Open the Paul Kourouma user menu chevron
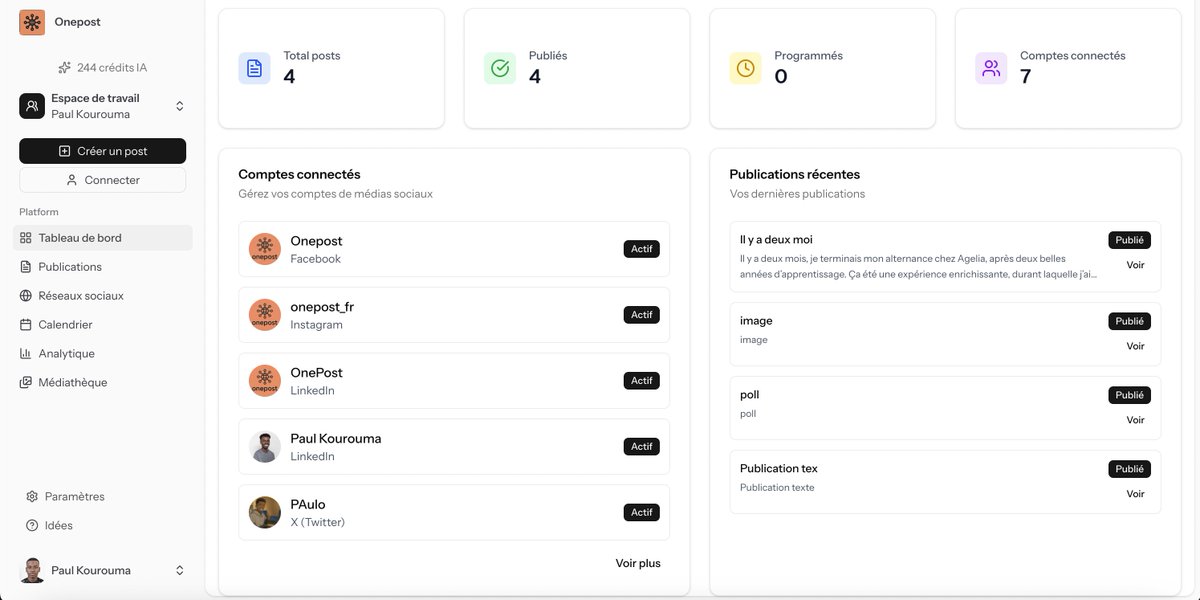This screenshot has height=600, width=1200. pyautogui.click(x=180, y=571)
